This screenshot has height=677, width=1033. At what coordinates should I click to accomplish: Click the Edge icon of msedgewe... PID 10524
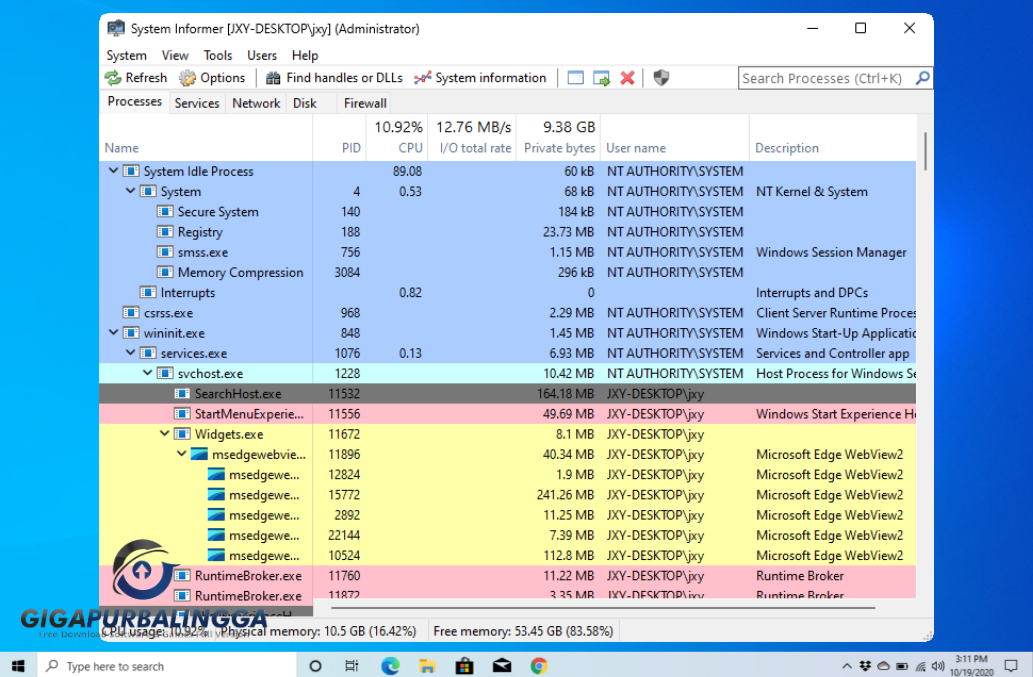(216, 555)
